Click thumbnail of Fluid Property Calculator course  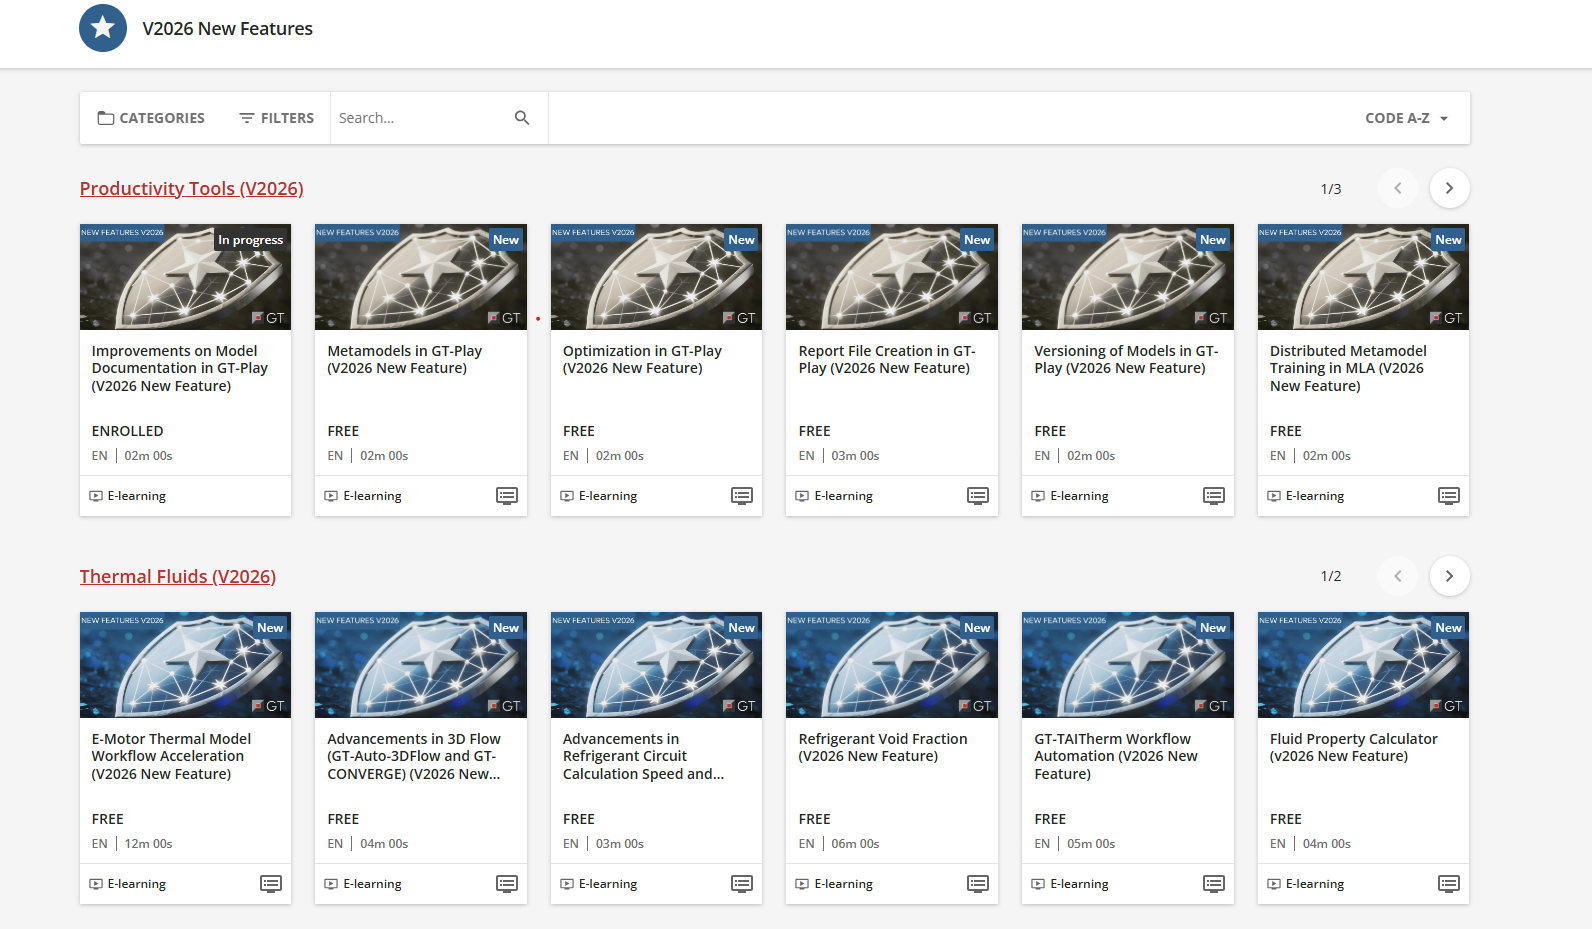(1363, 665)
